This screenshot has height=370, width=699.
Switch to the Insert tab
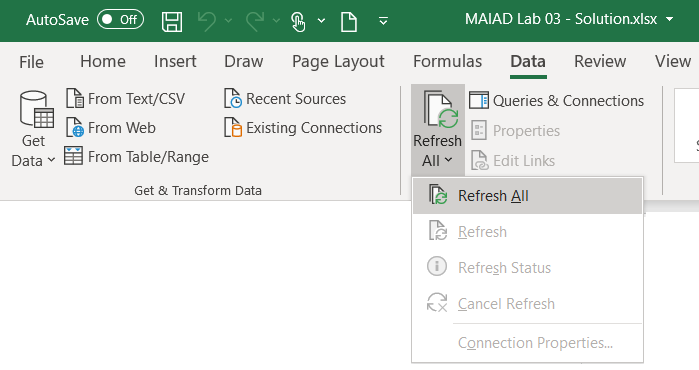pyautogui.click(x=175, y=61)
